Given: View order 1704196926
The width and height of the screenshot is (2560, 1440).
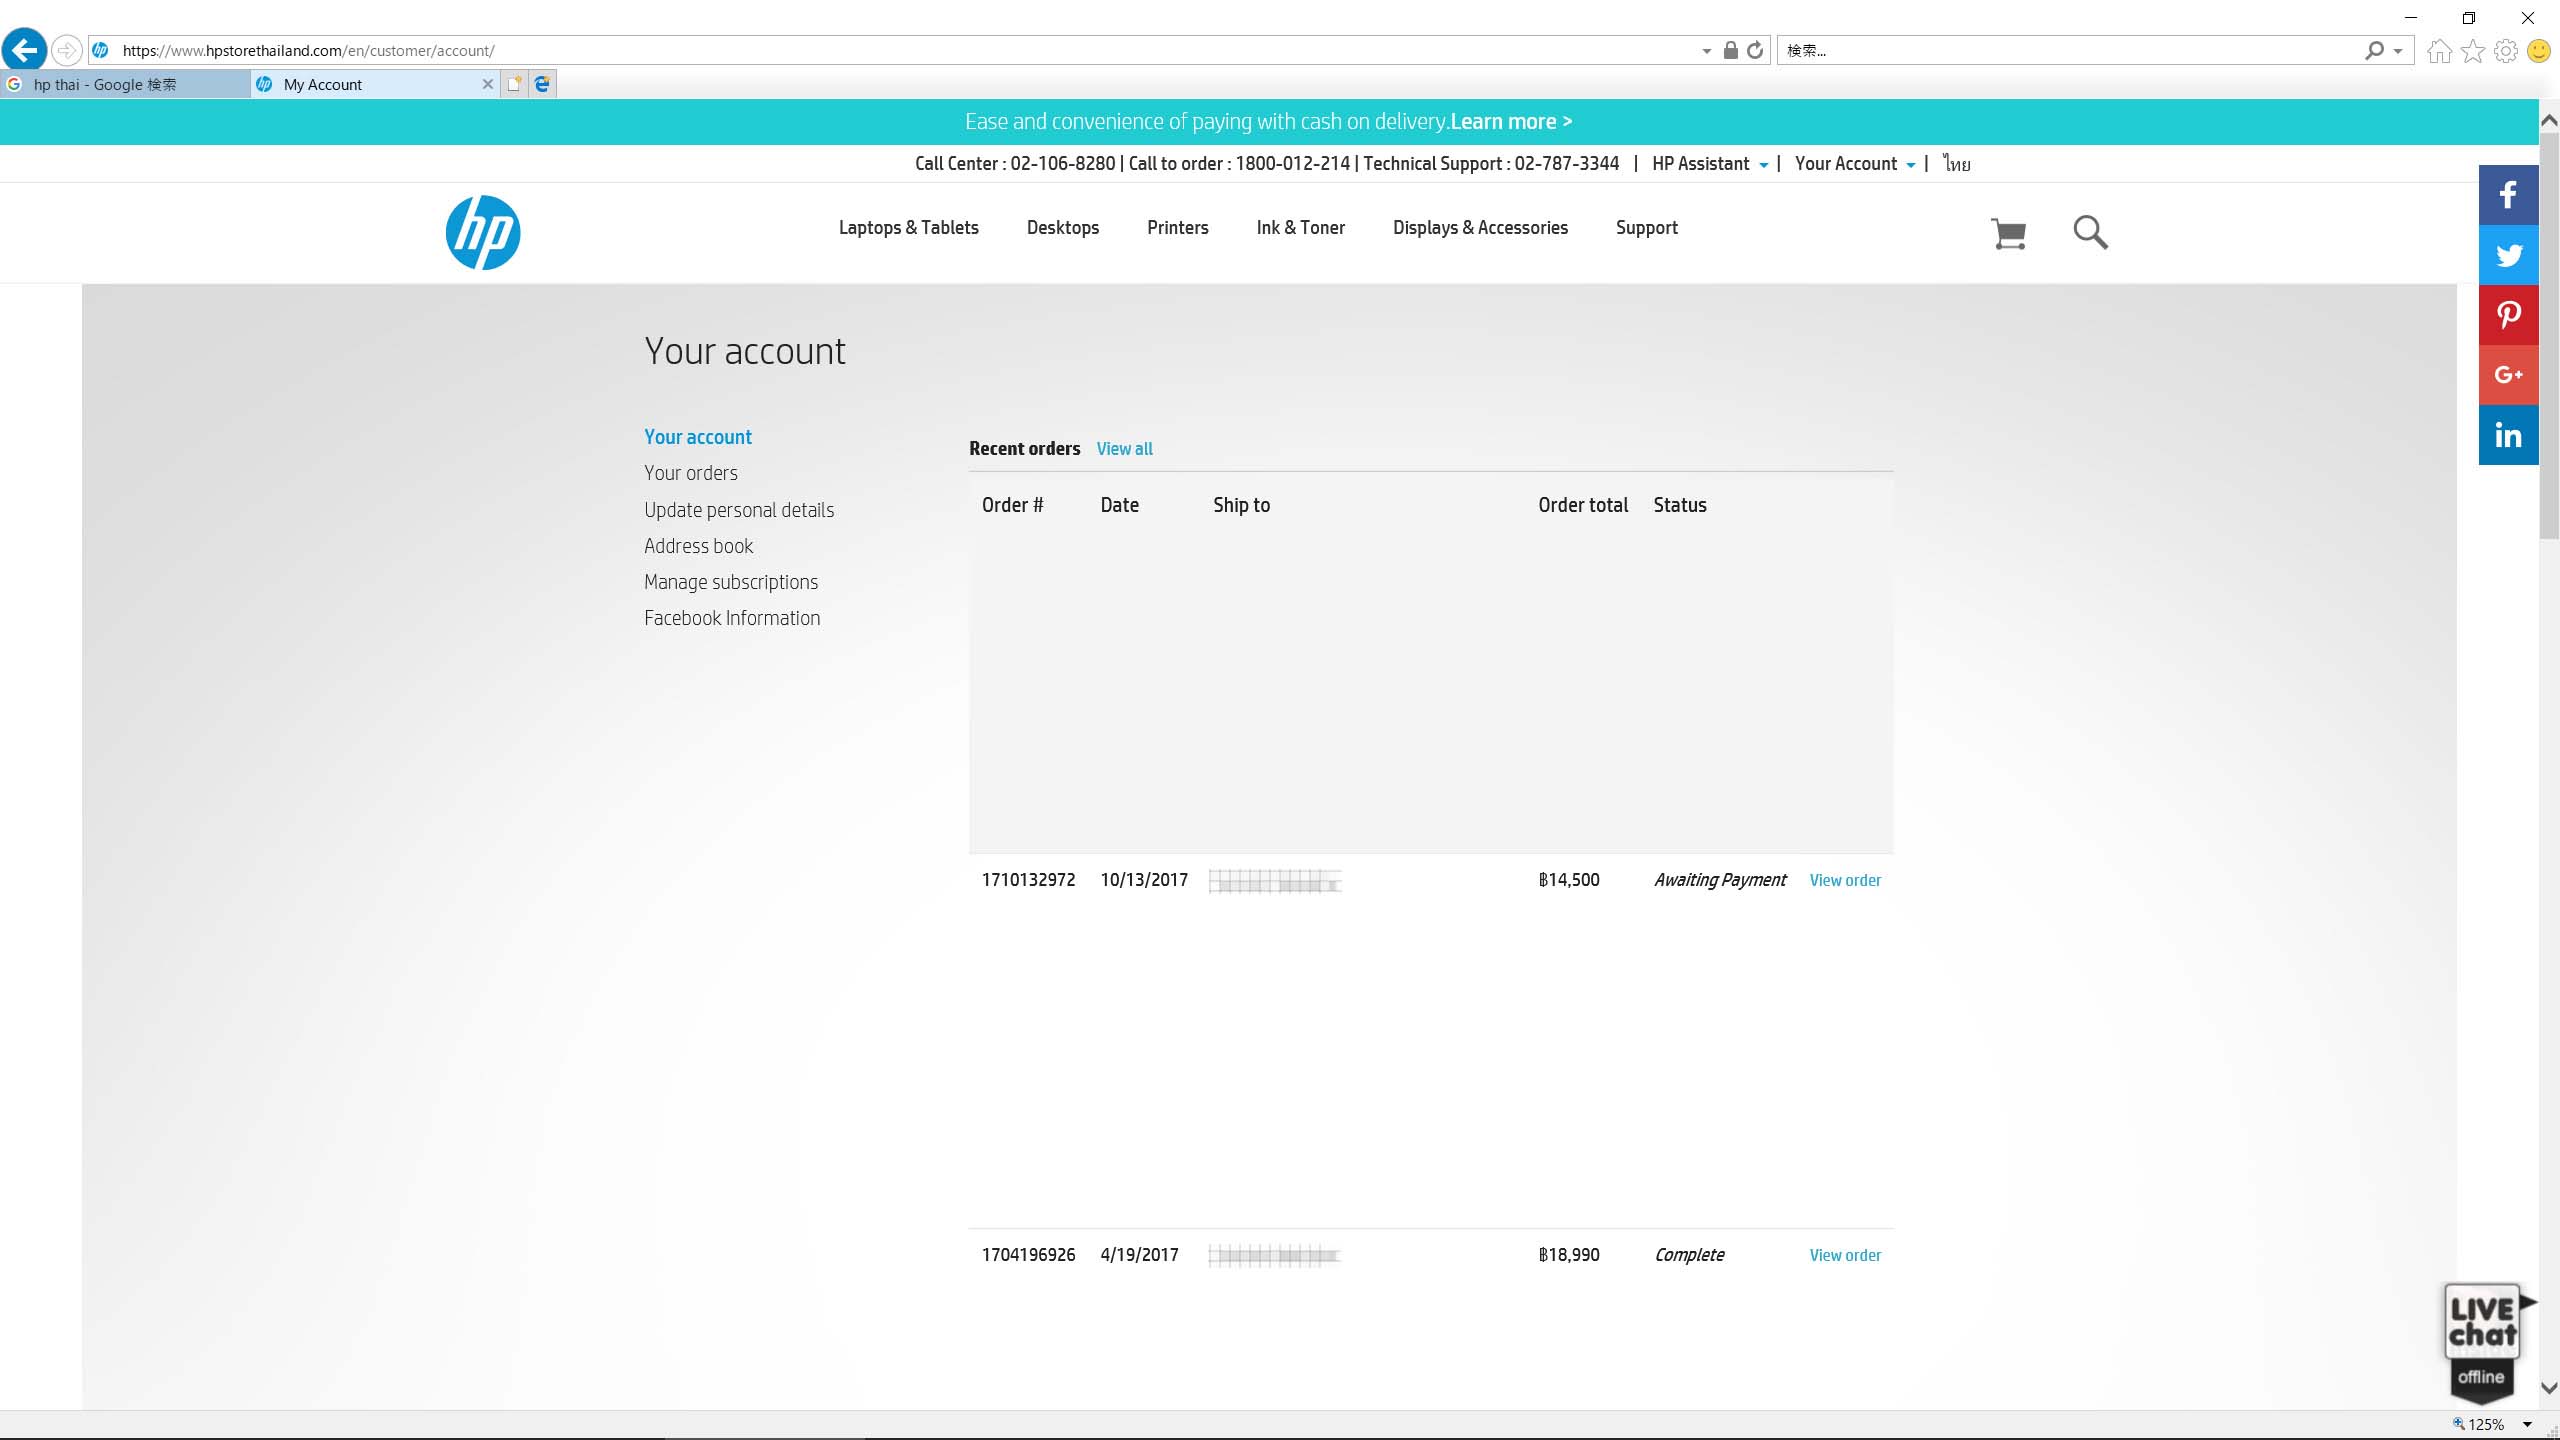Looking at the screenshot, I should coord(1845,1255).
